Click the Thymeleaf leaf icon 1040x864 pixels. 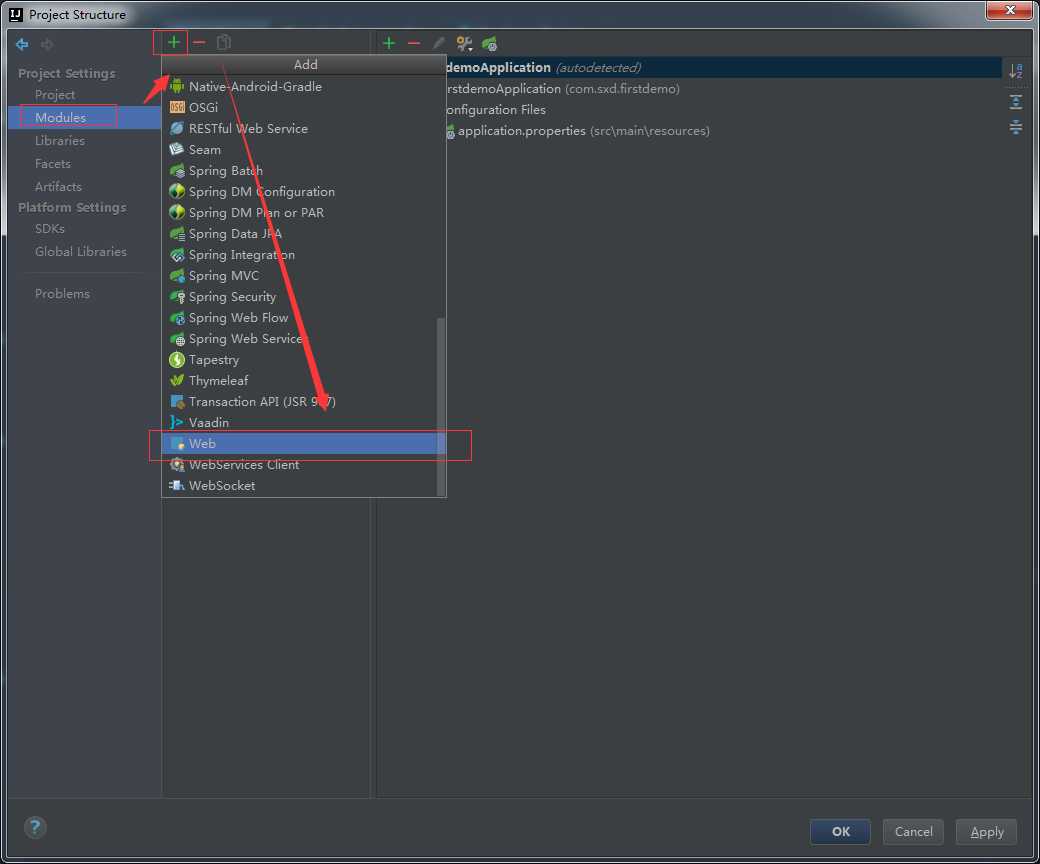click(176, 381)
